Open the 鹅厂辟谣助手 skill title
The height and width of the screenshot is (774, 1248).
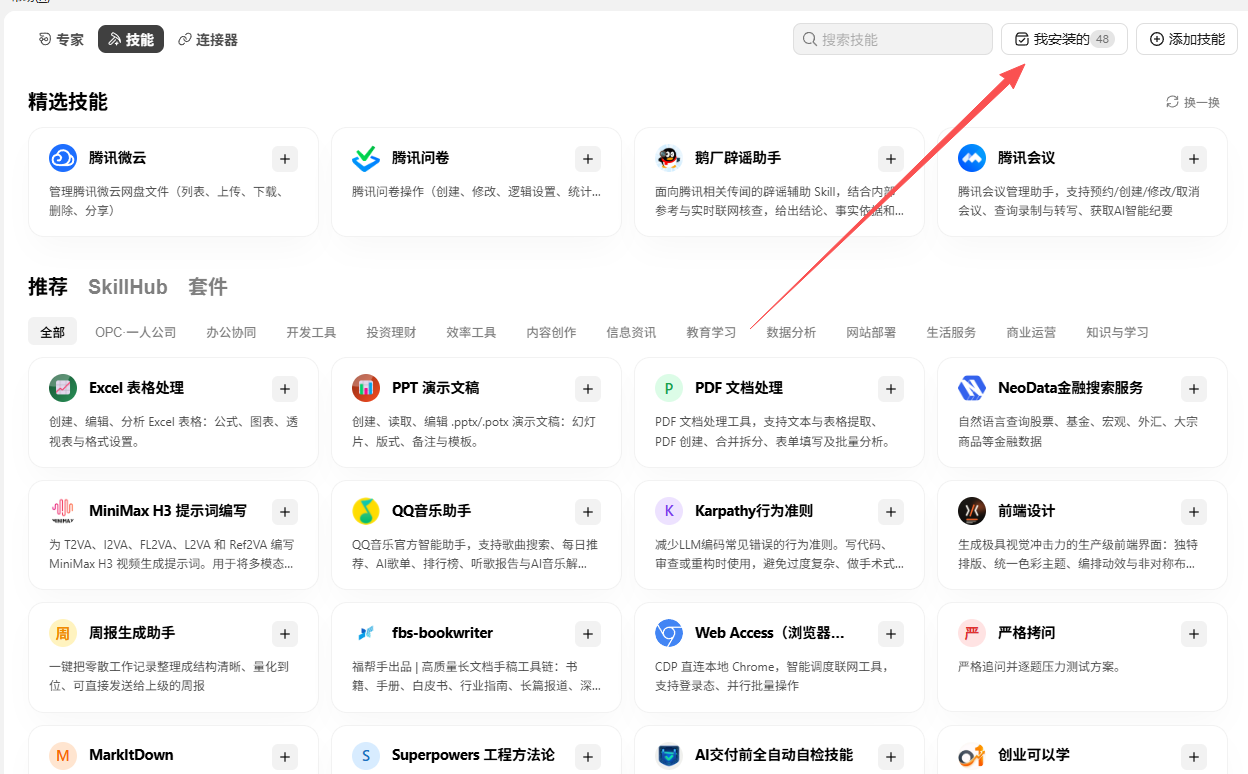[738, 158]
